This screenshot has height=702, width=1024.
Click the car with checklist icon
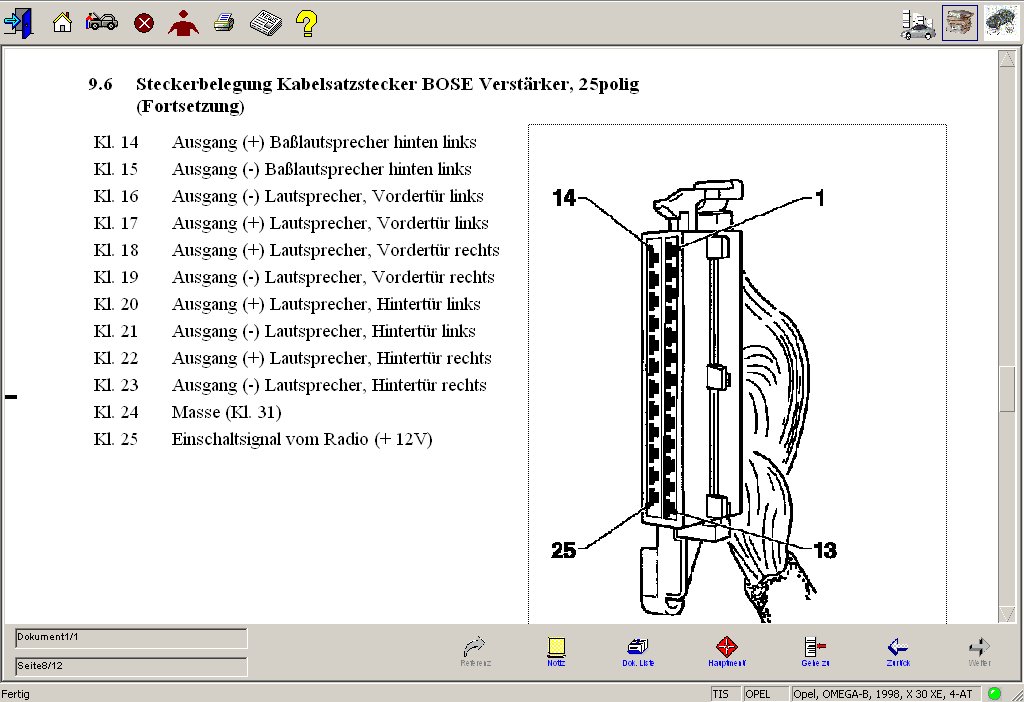click(x=918, y=23)
